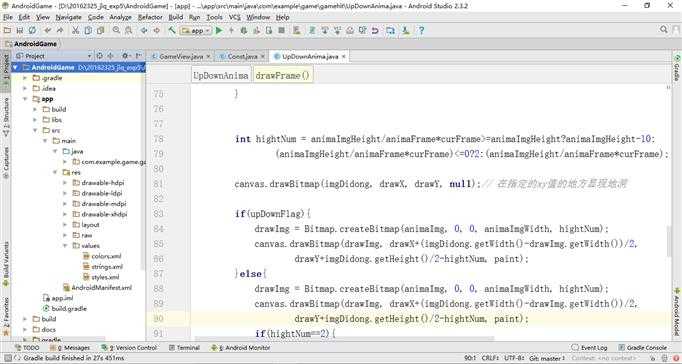Screen dimensions: 682x364
Task: Expand the drawable-hdpi folder arrow
Action: [65, 183]
